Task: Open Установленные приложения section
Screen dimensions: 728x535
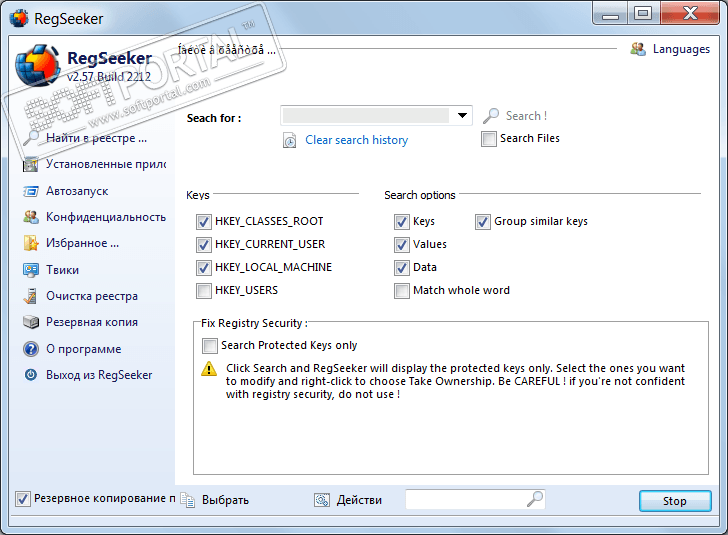Action: pyautogui.click(x=106, y=164)
